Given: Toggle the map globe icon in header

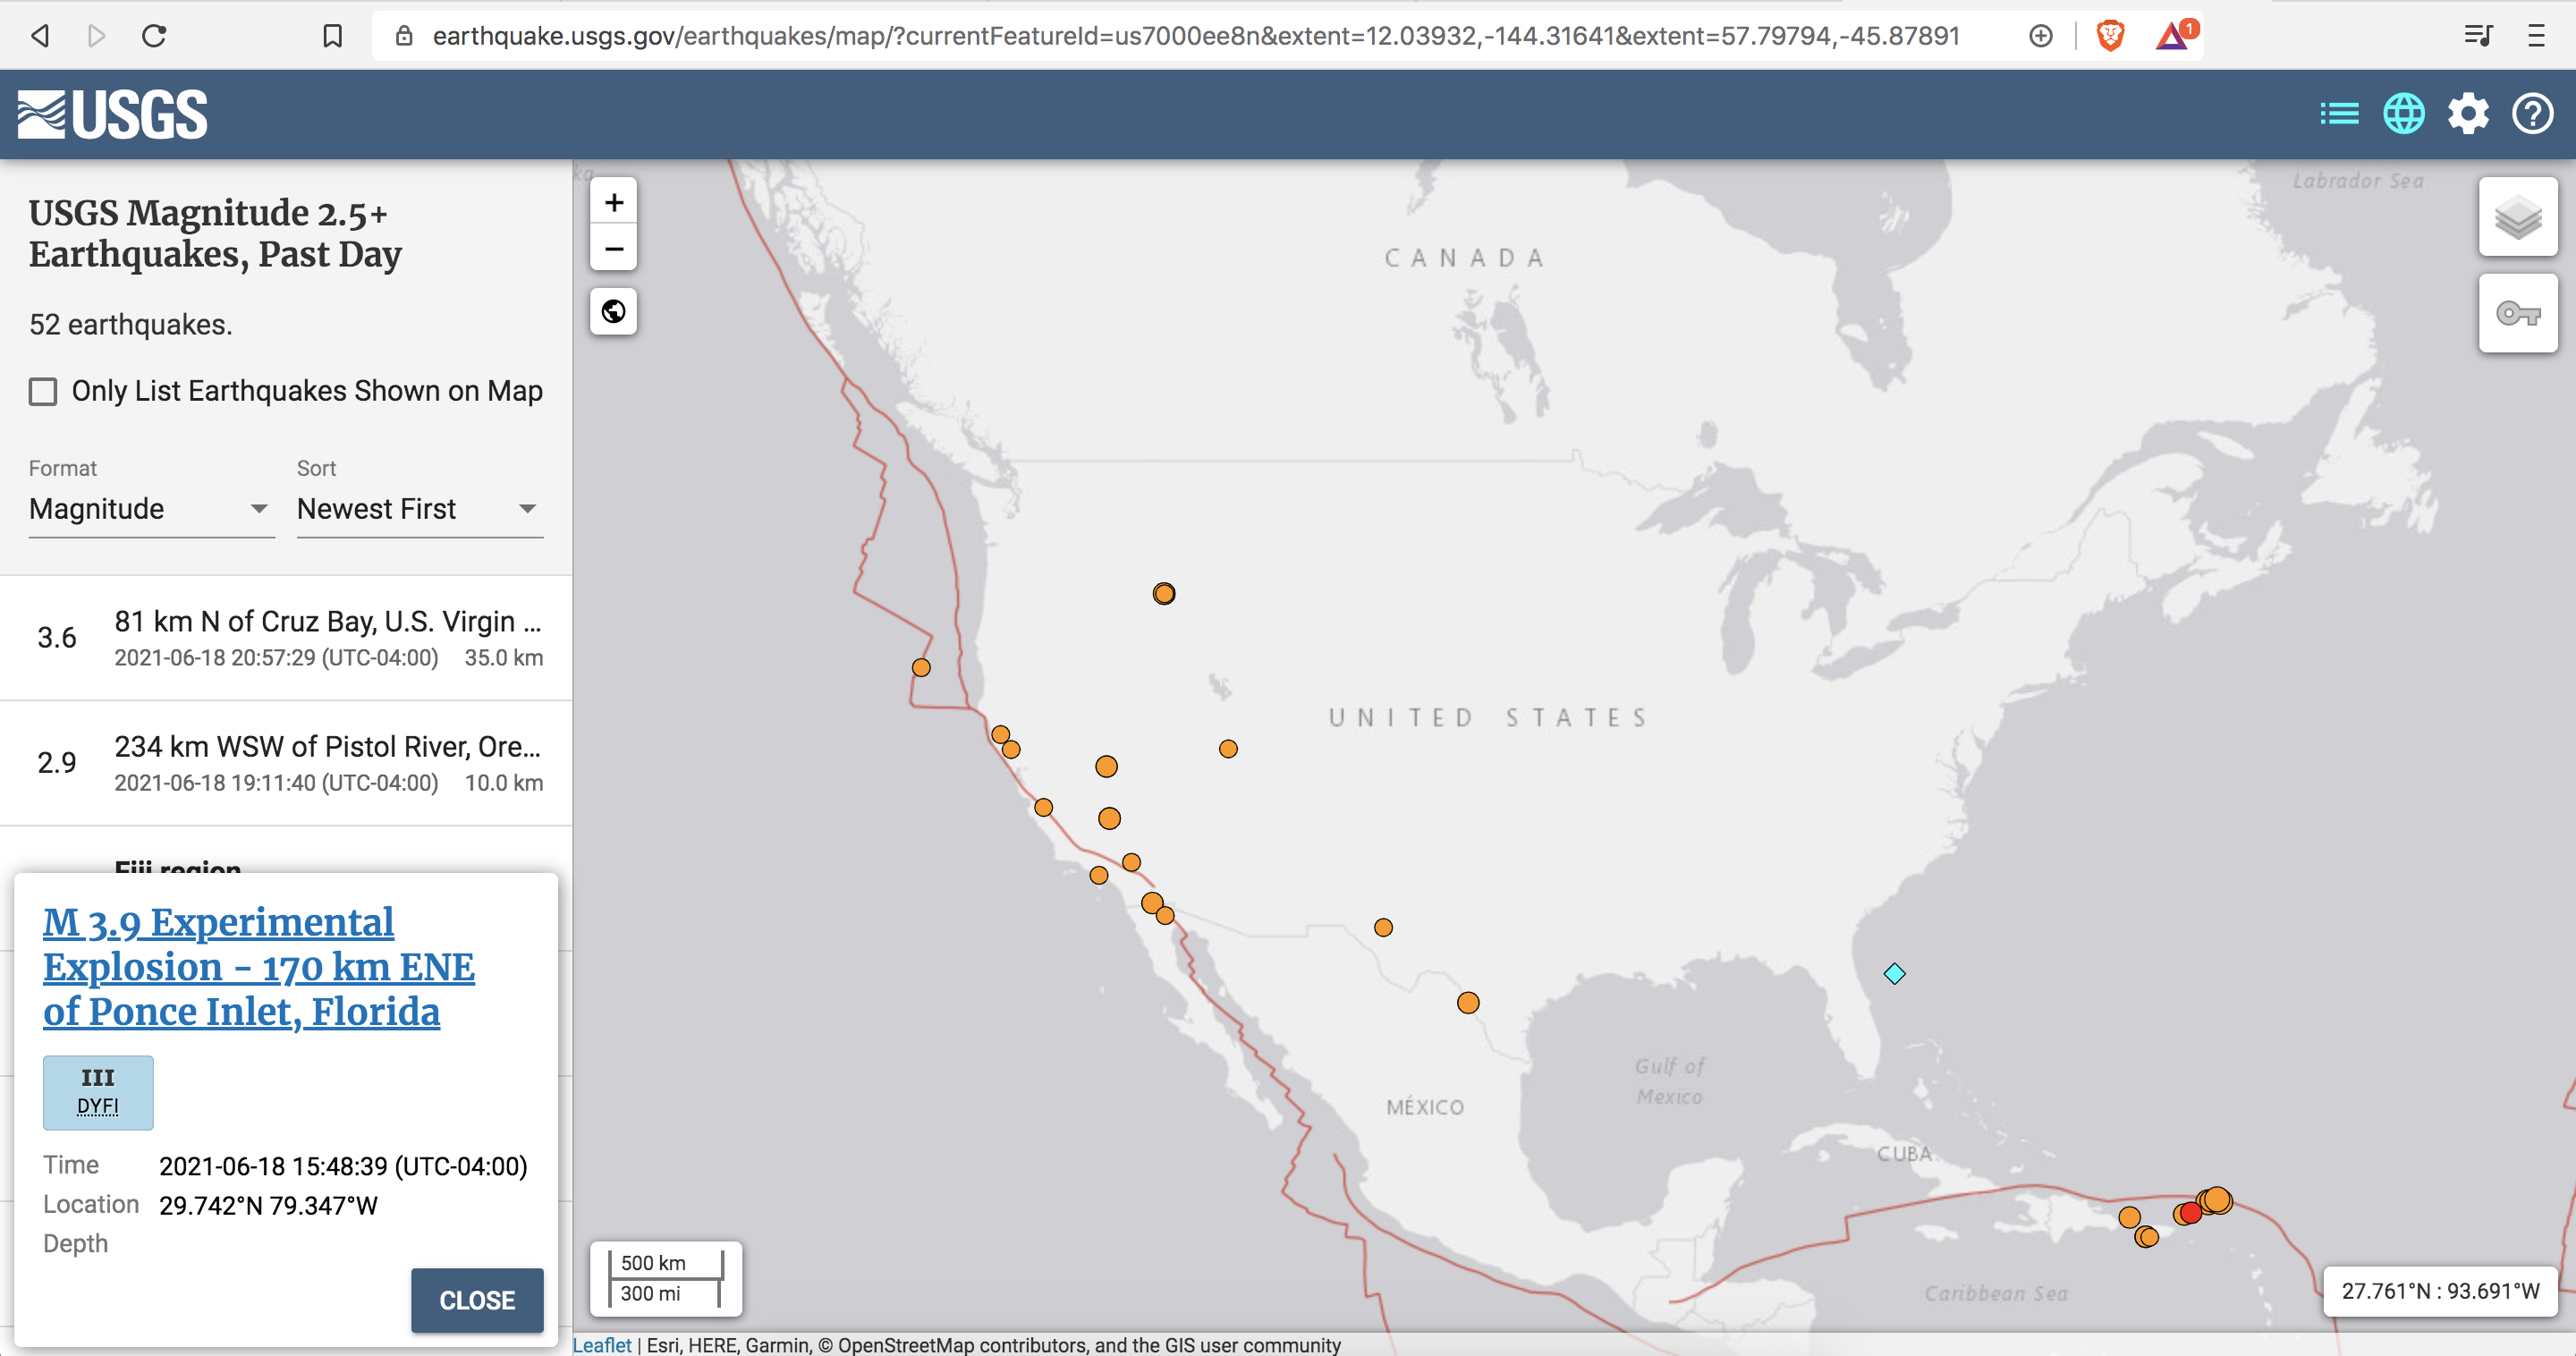Looking at the screenshot, I should coord(2404,114).
